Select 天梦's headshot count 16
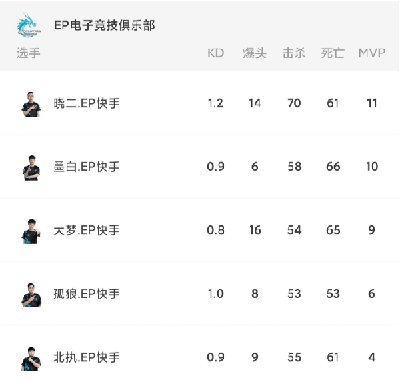Image resolution: width=400 pixels, height=382 pixels. click(x=255, y=230)
